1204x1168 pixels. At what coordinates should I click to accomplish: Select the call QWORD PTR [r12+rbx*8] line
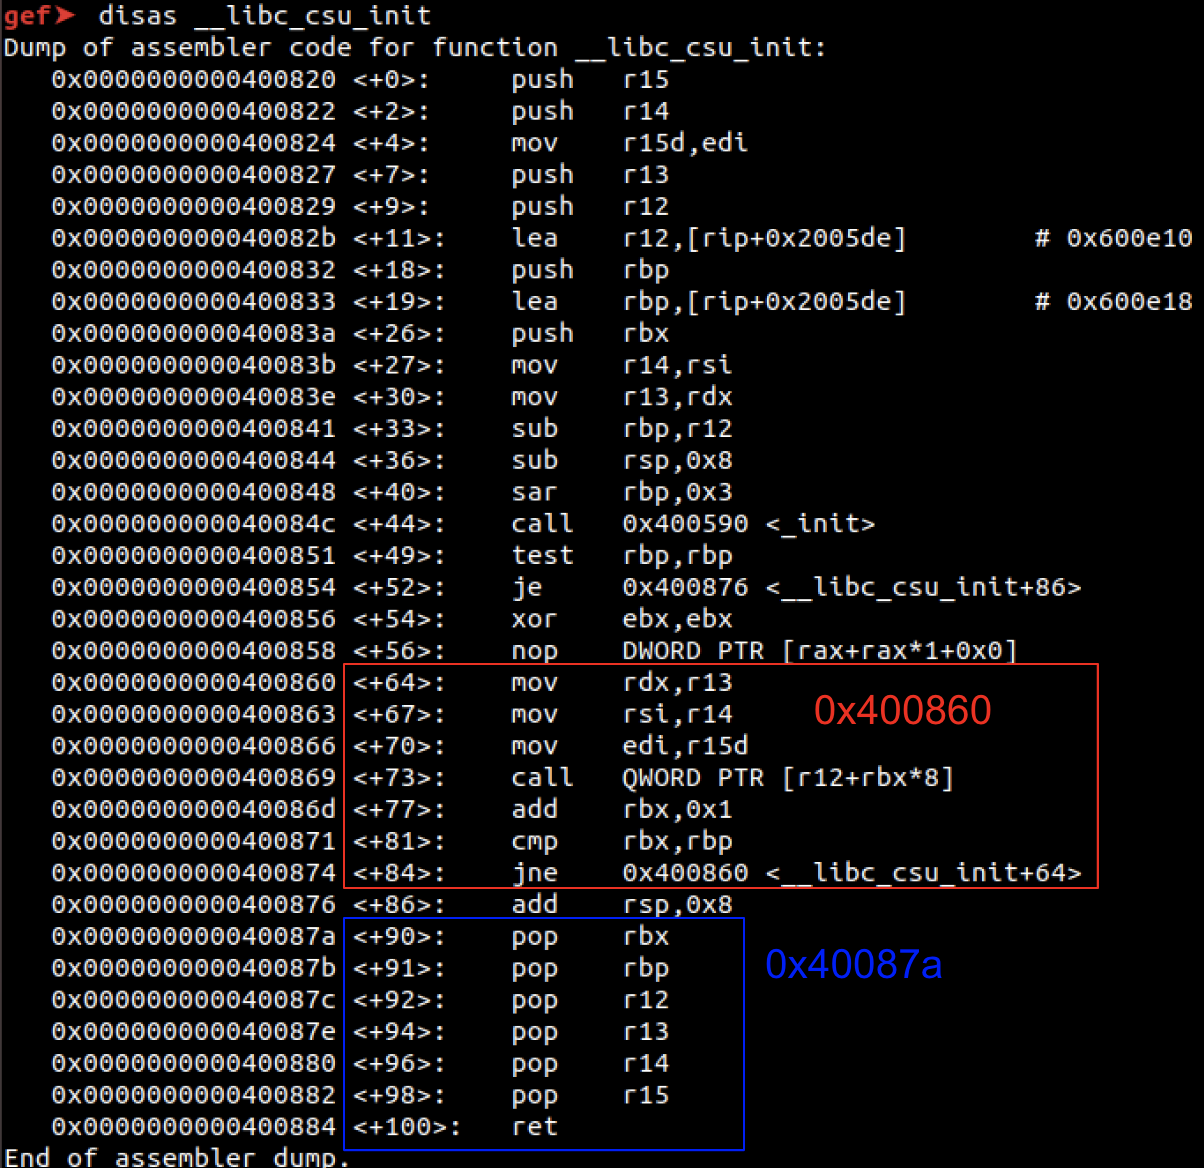pos(732,778)
